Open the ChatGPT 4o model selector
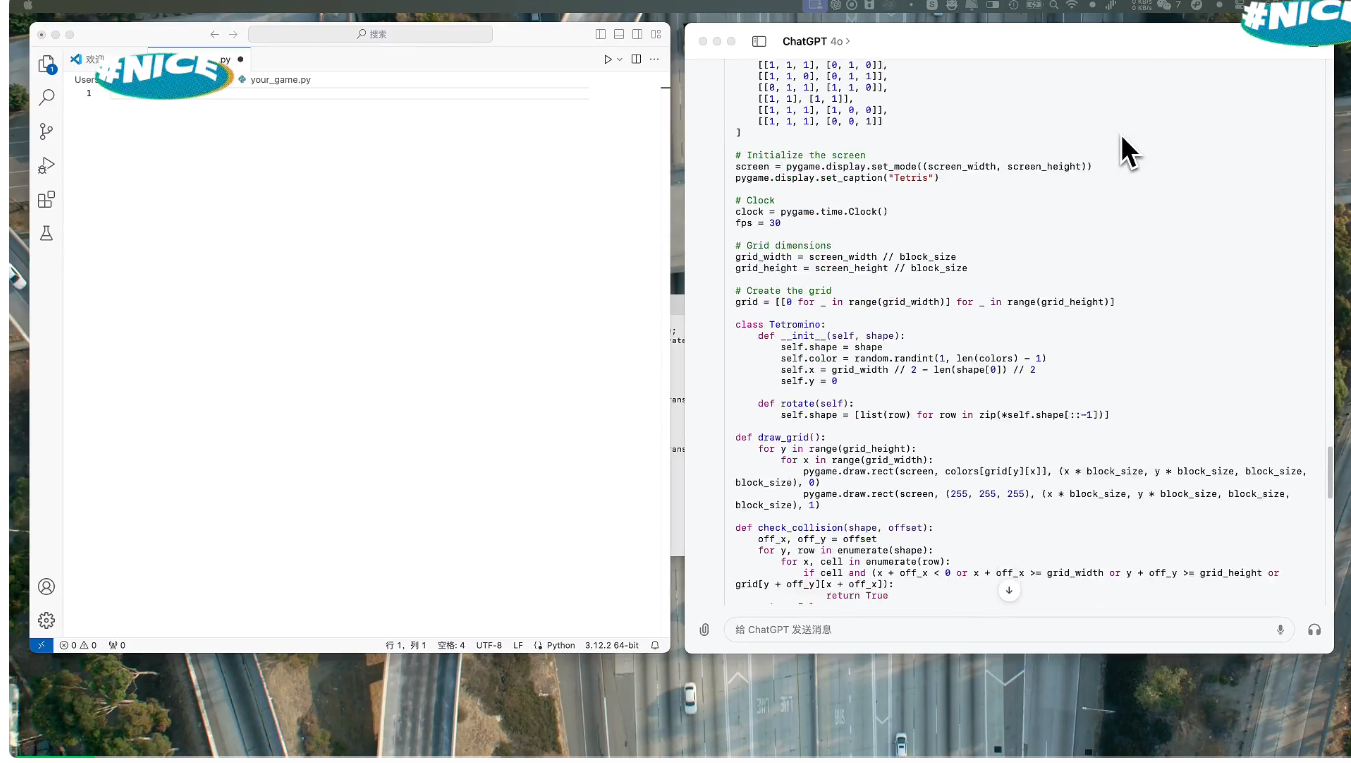1351x763 pixels. [x=816, y=41]
